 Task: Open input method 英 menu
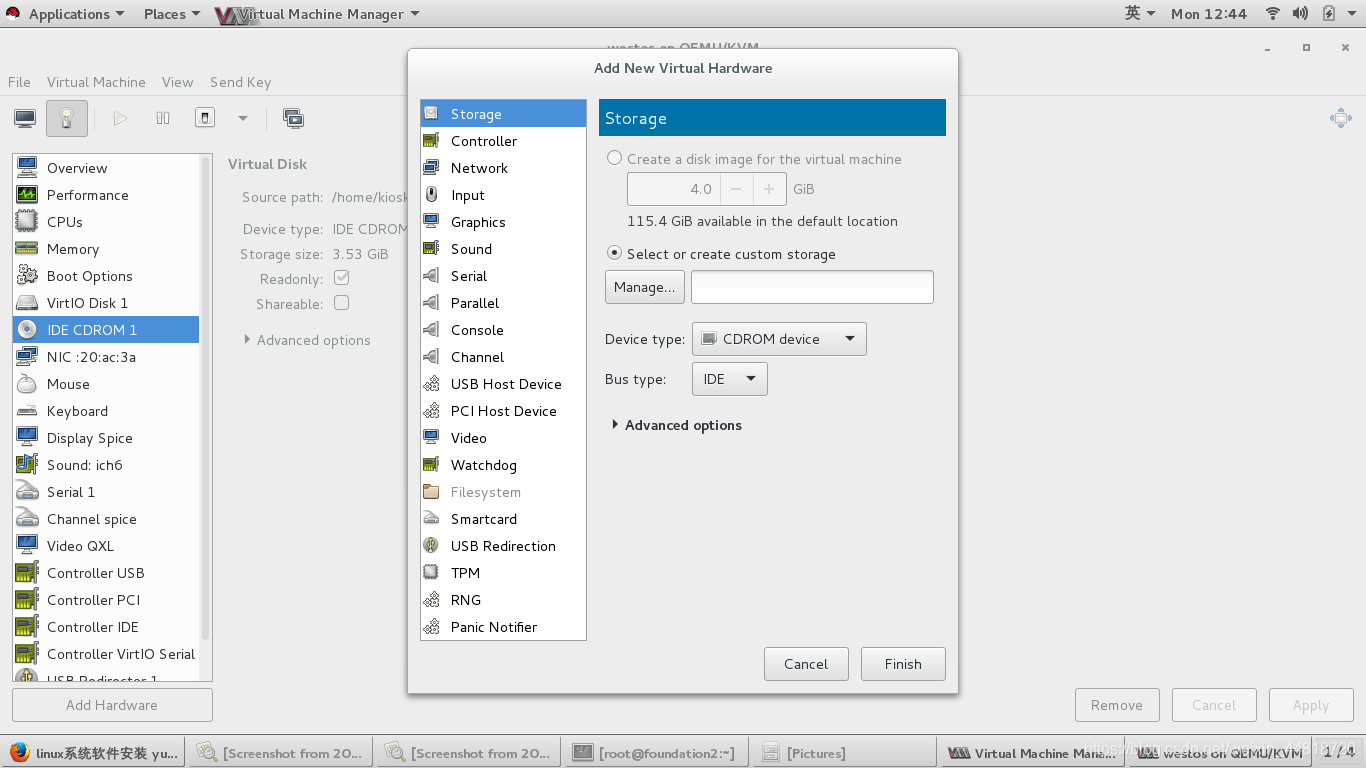1140,13
